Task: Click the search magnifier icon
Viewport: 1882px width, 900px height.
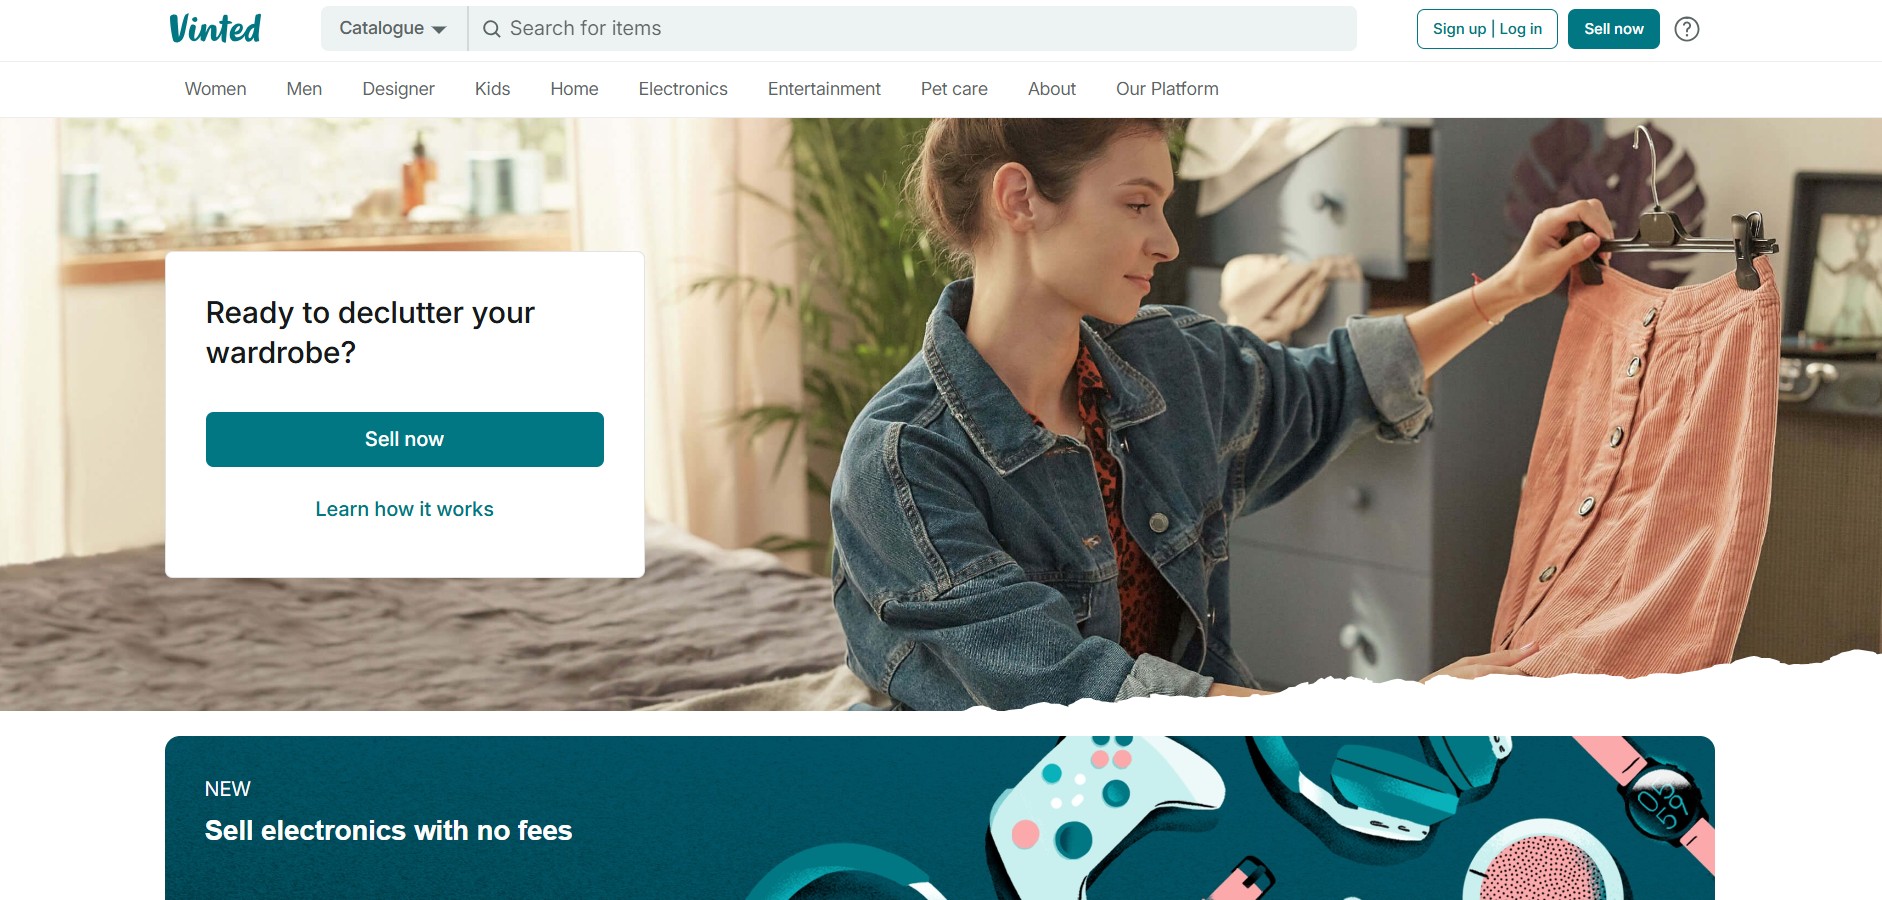Action: coord(491,29)
